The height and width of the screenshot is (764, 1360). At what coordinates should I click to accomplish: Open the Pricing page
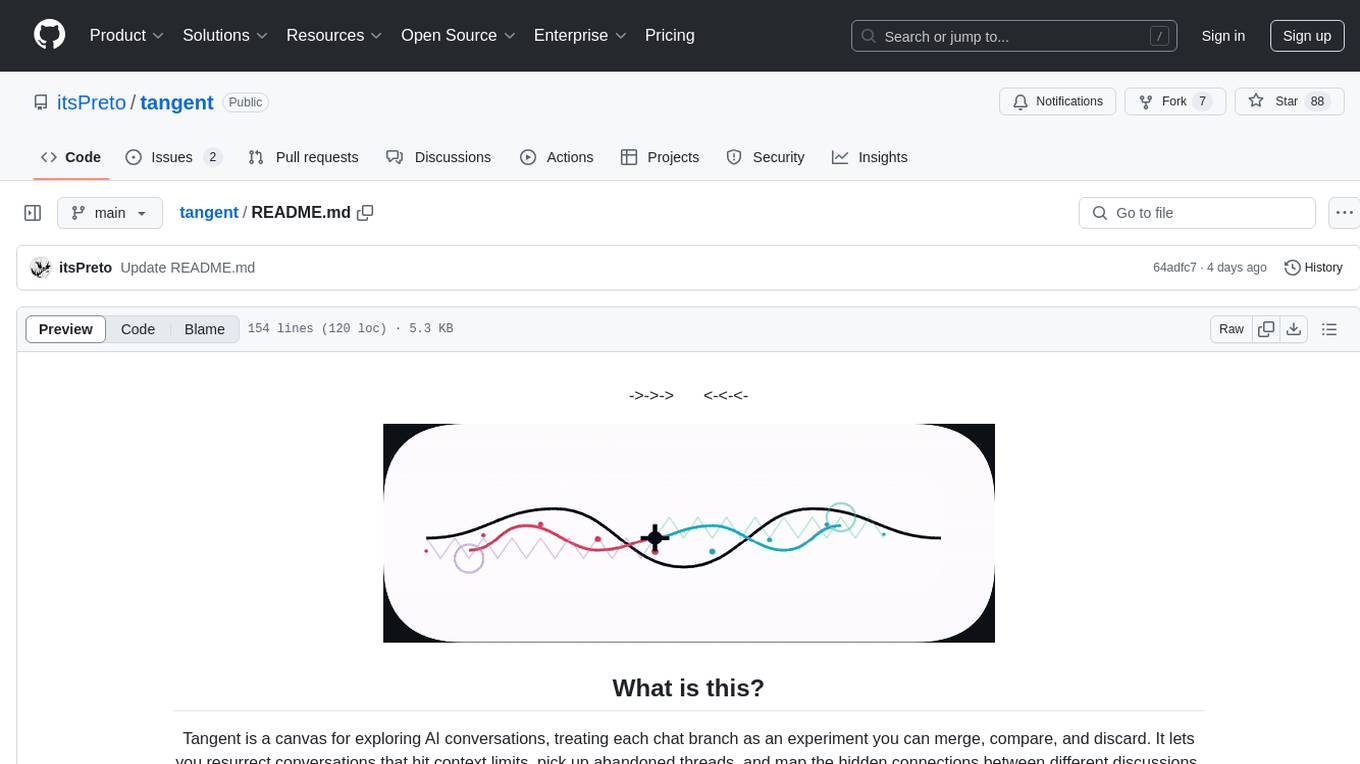(x=670, y=35)
